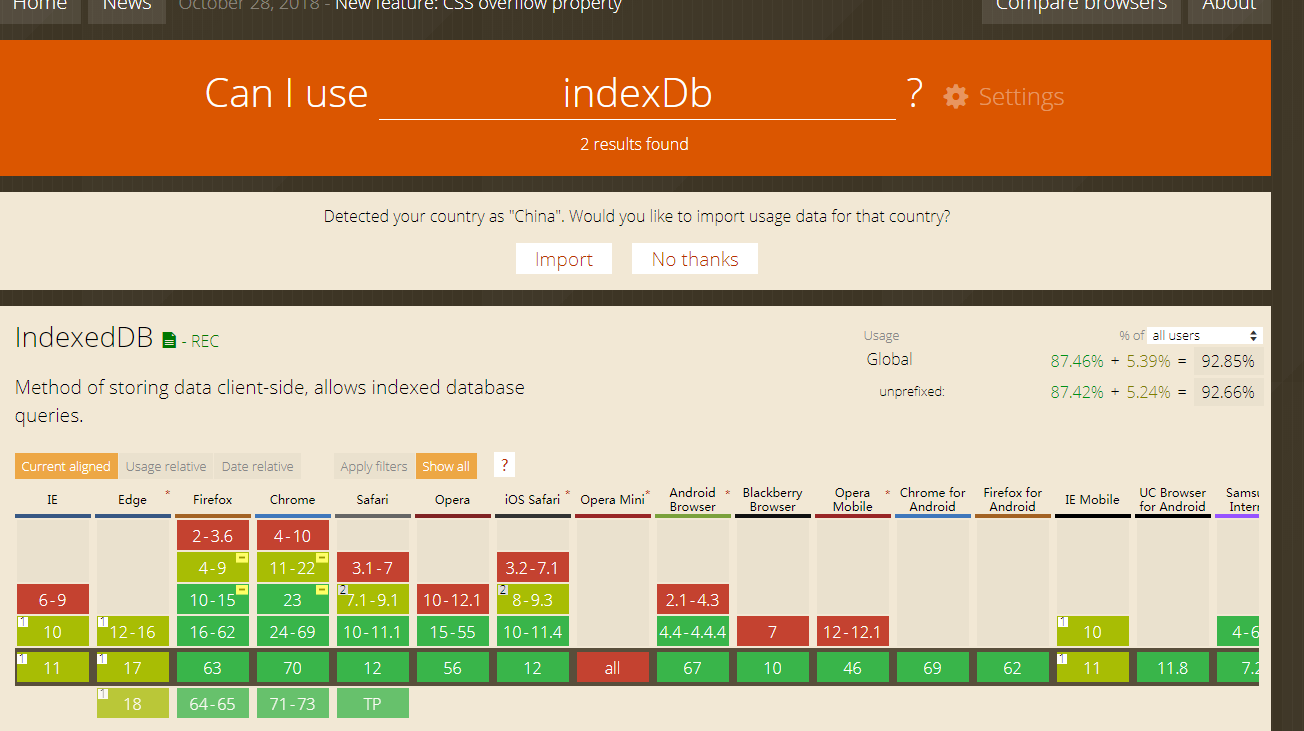Click the question mark help icon beside Show all
The width and height of the screenshot is (1304, 731).
point(504,464)
